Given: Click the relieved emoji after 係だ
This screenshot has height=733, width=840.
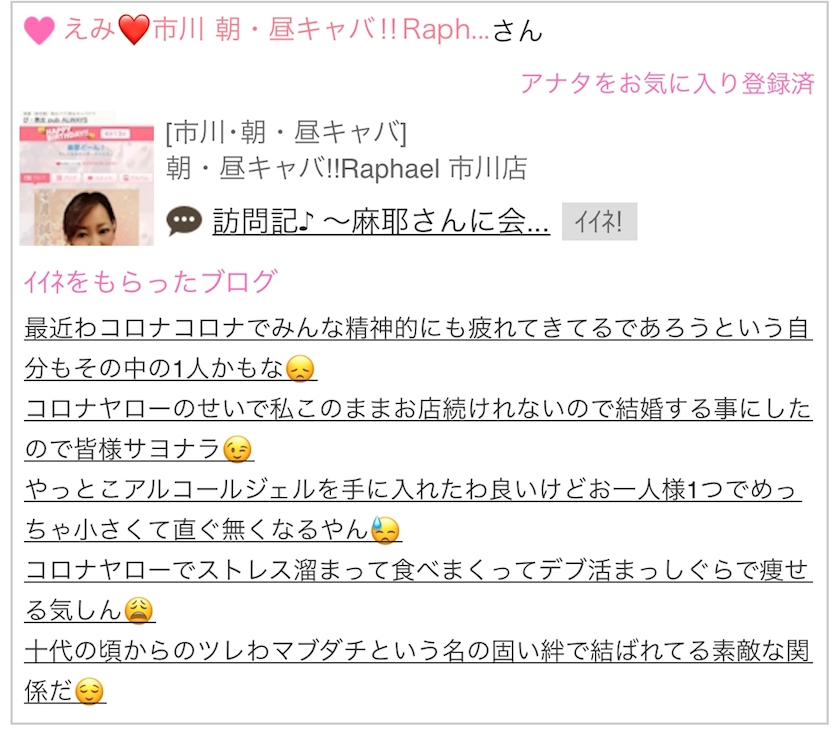Looking at the screenshot, I should pyautogui.click(x=89, y=691).
